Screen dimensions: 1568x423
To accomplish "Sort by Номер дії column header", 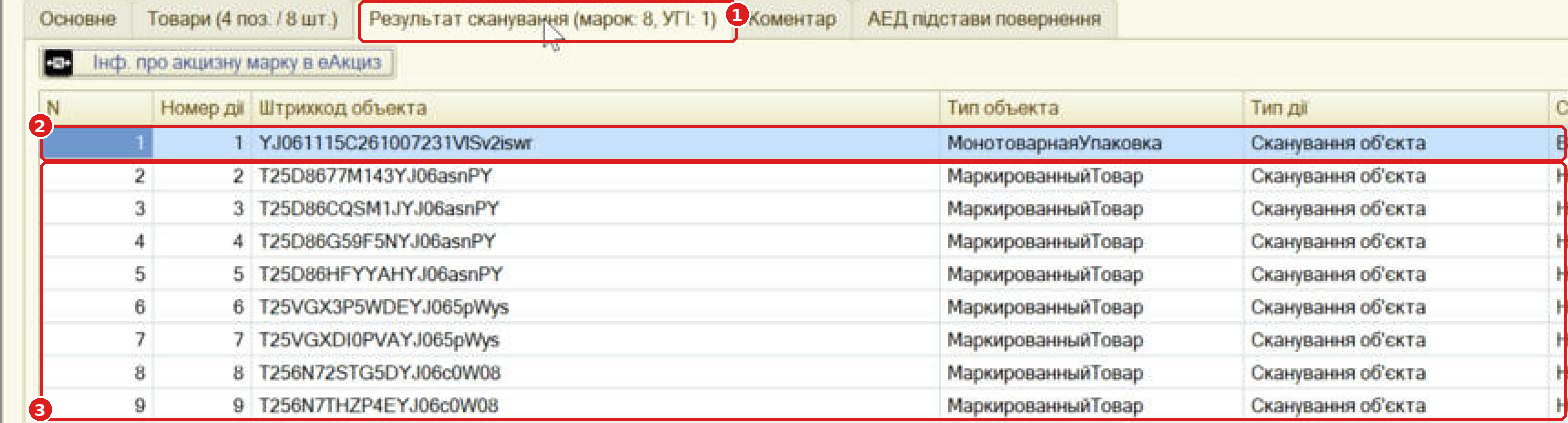I will [202, 107].
